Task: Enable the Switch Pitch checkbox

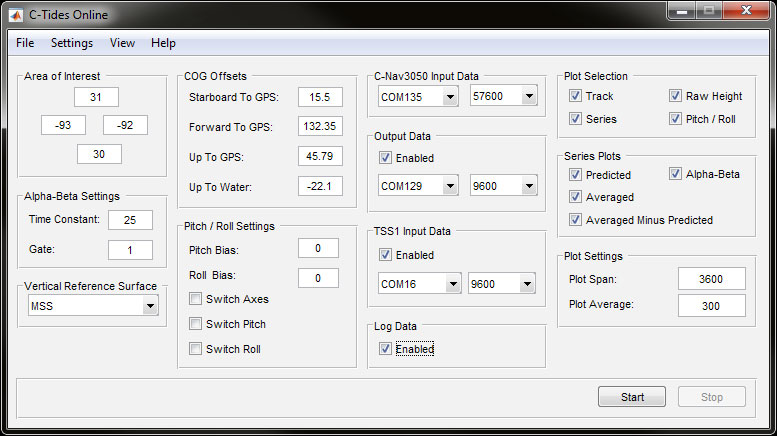Action: (195, 324)
